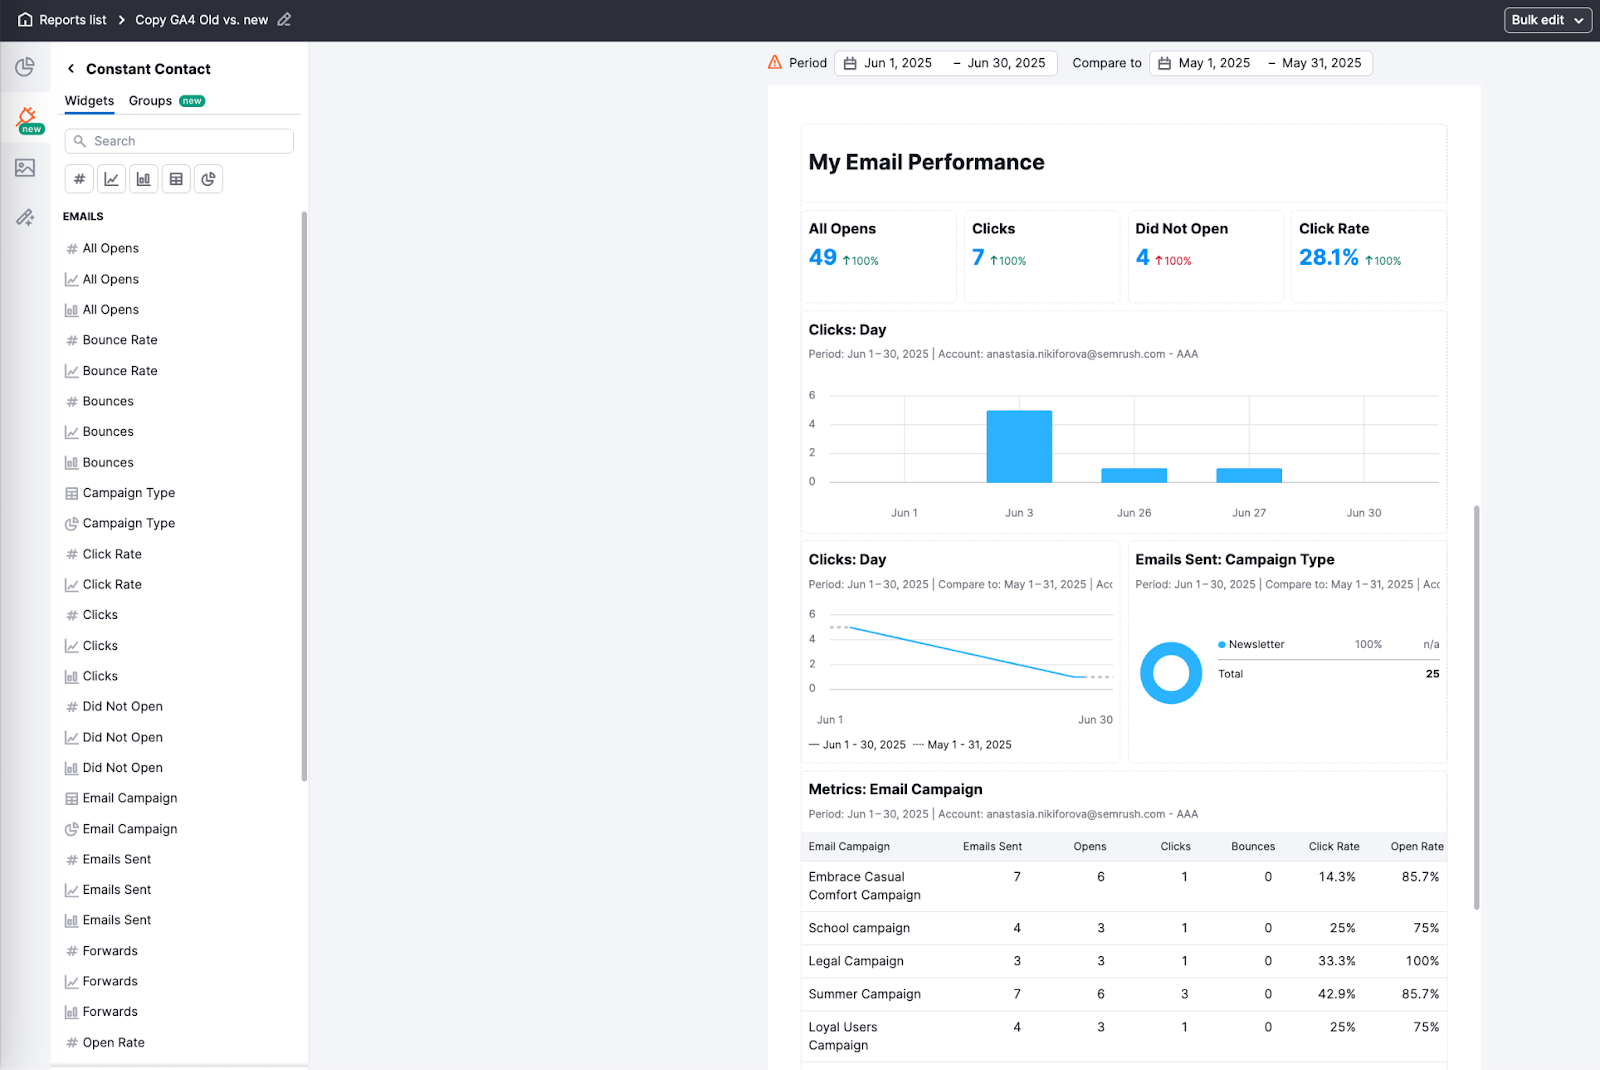Click the orange warning triangle next to Period
The image size is (1600, 1070).
click(773, 62)
